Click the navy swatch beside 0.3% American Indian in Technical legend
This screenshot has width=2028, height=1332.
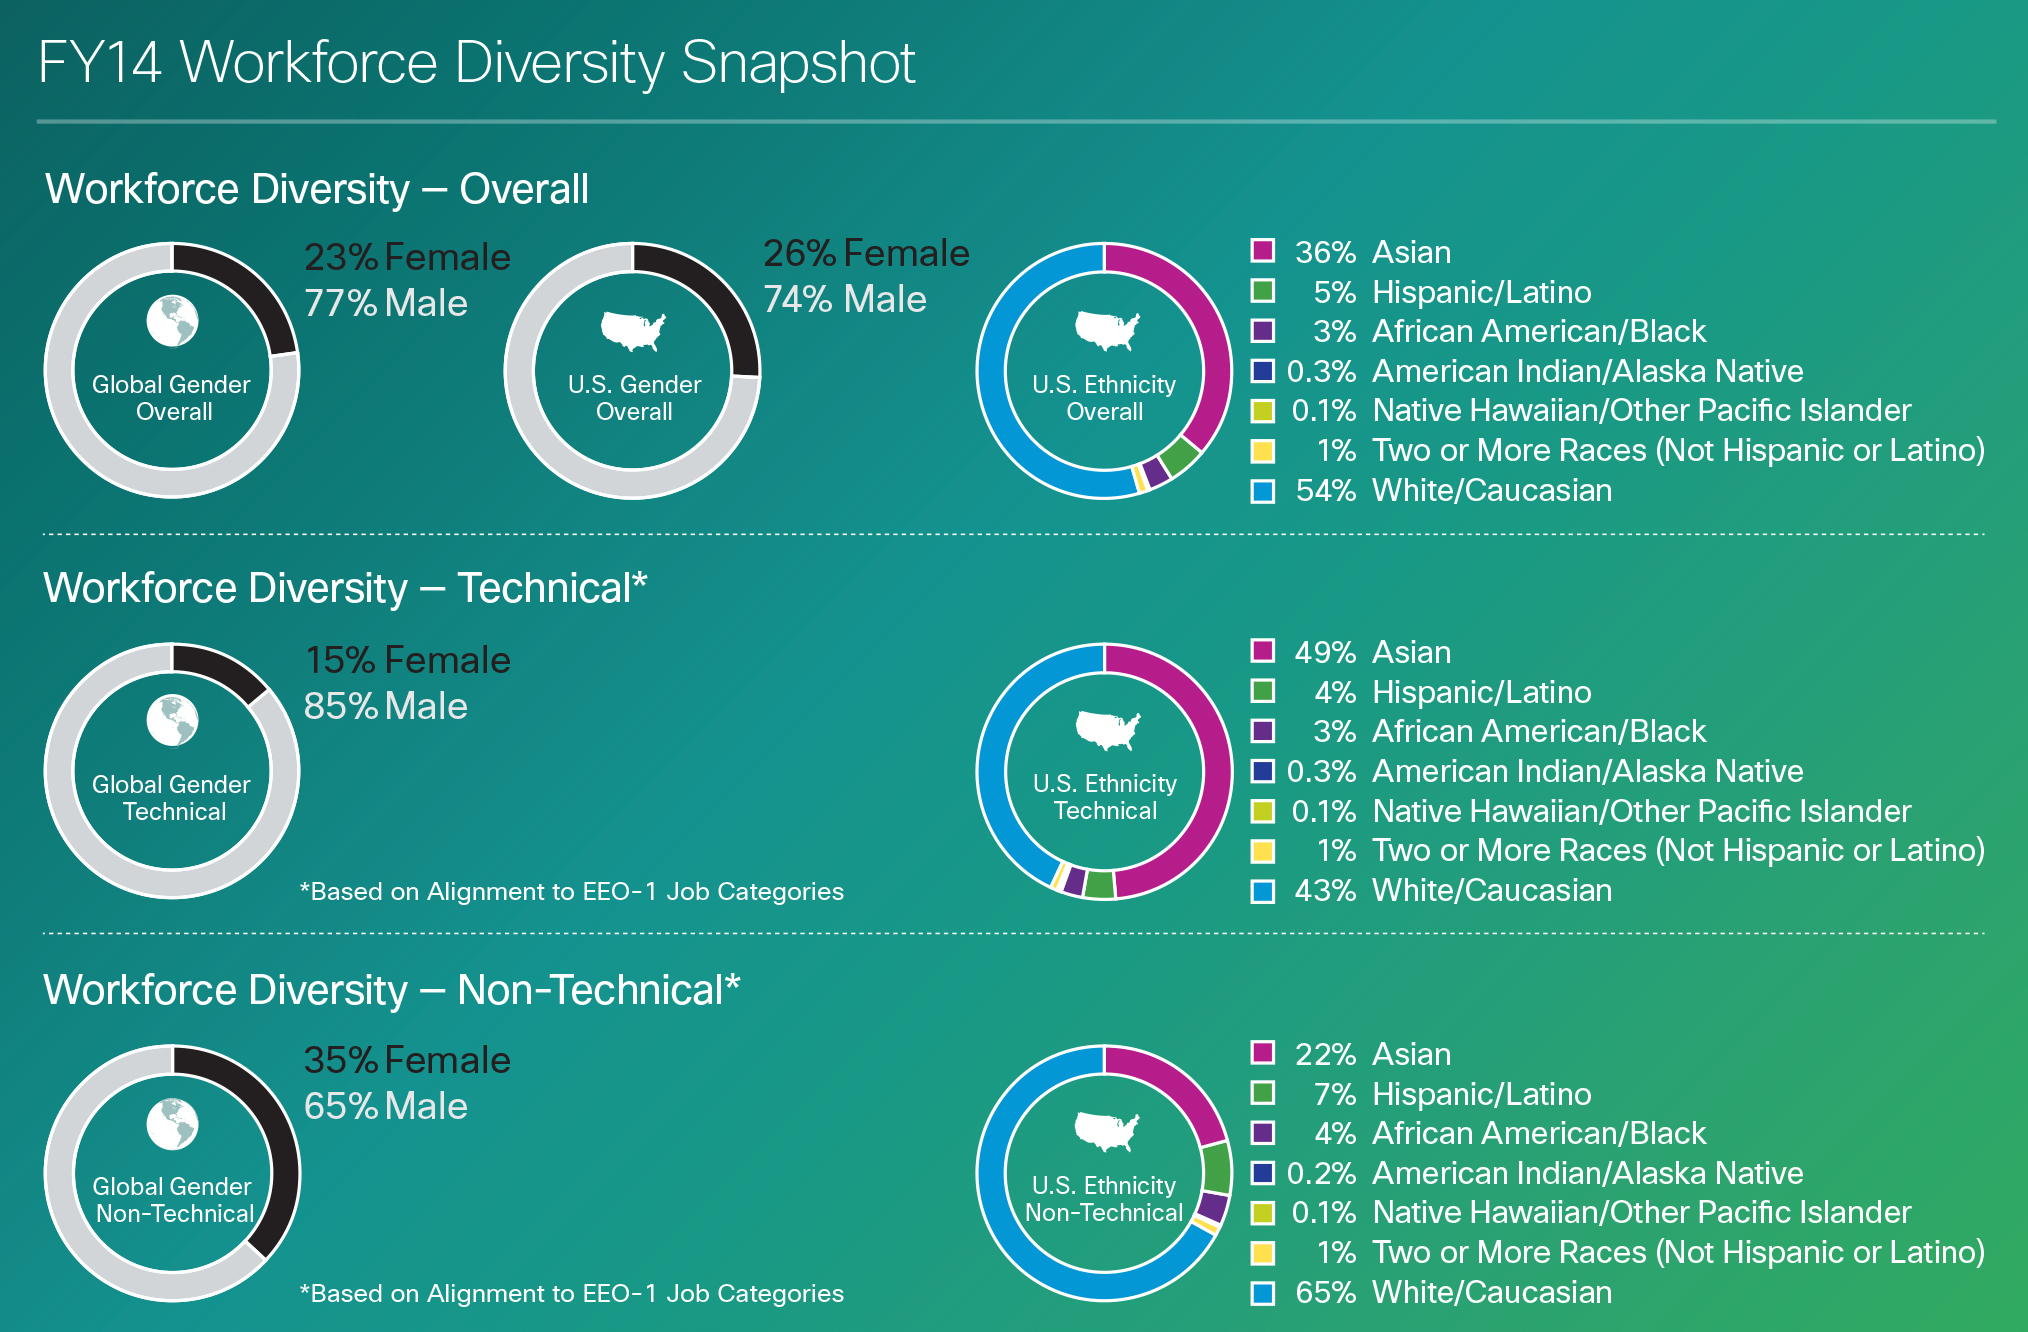(1263, 771)
